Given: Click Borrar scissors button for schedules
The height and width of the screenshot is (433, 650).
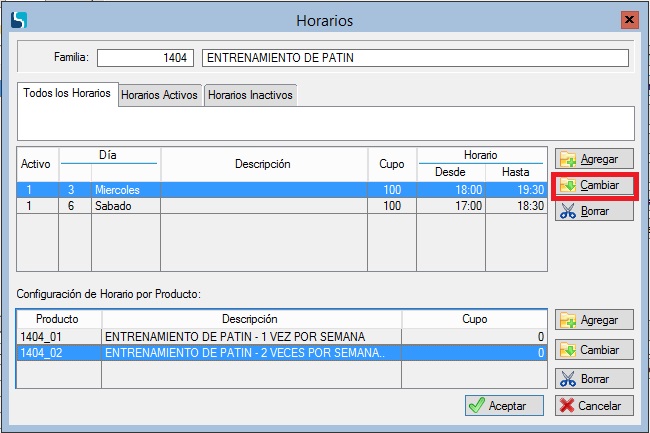Looking at the screenshot, I should 593,212.
